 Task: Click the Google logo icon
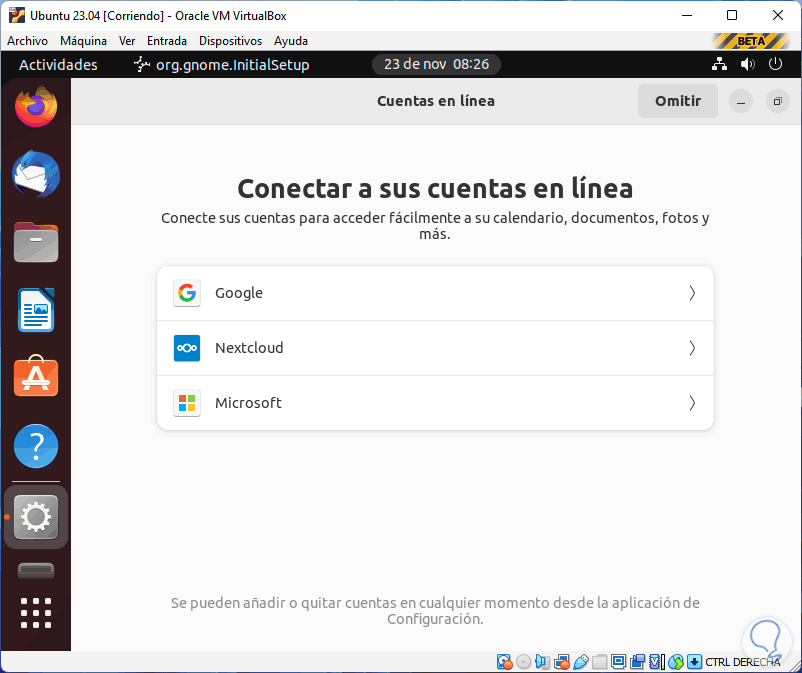point(187,293)
